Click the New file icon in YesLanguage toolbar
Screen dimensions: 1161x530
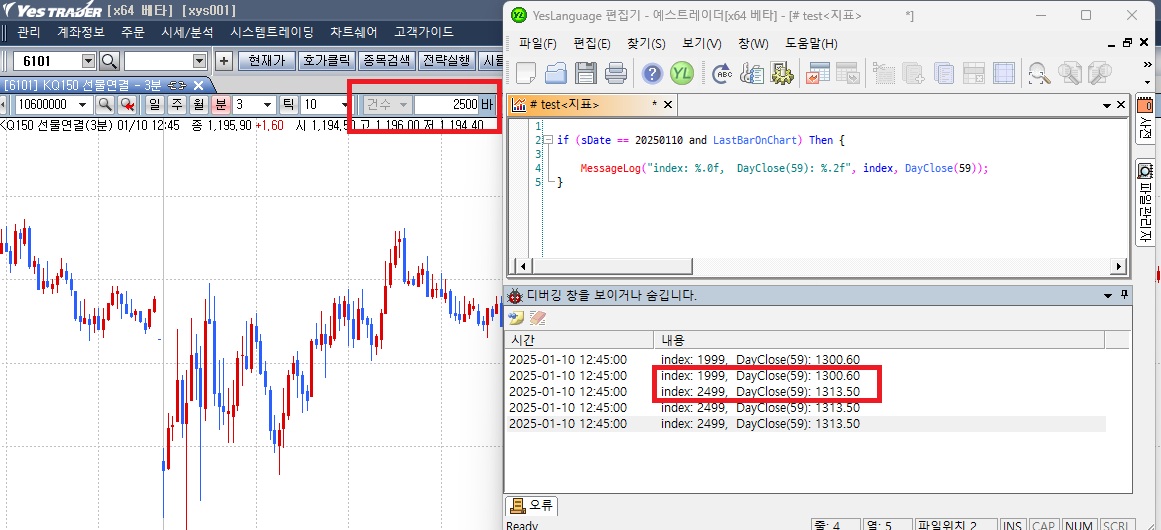click(526, 73)
